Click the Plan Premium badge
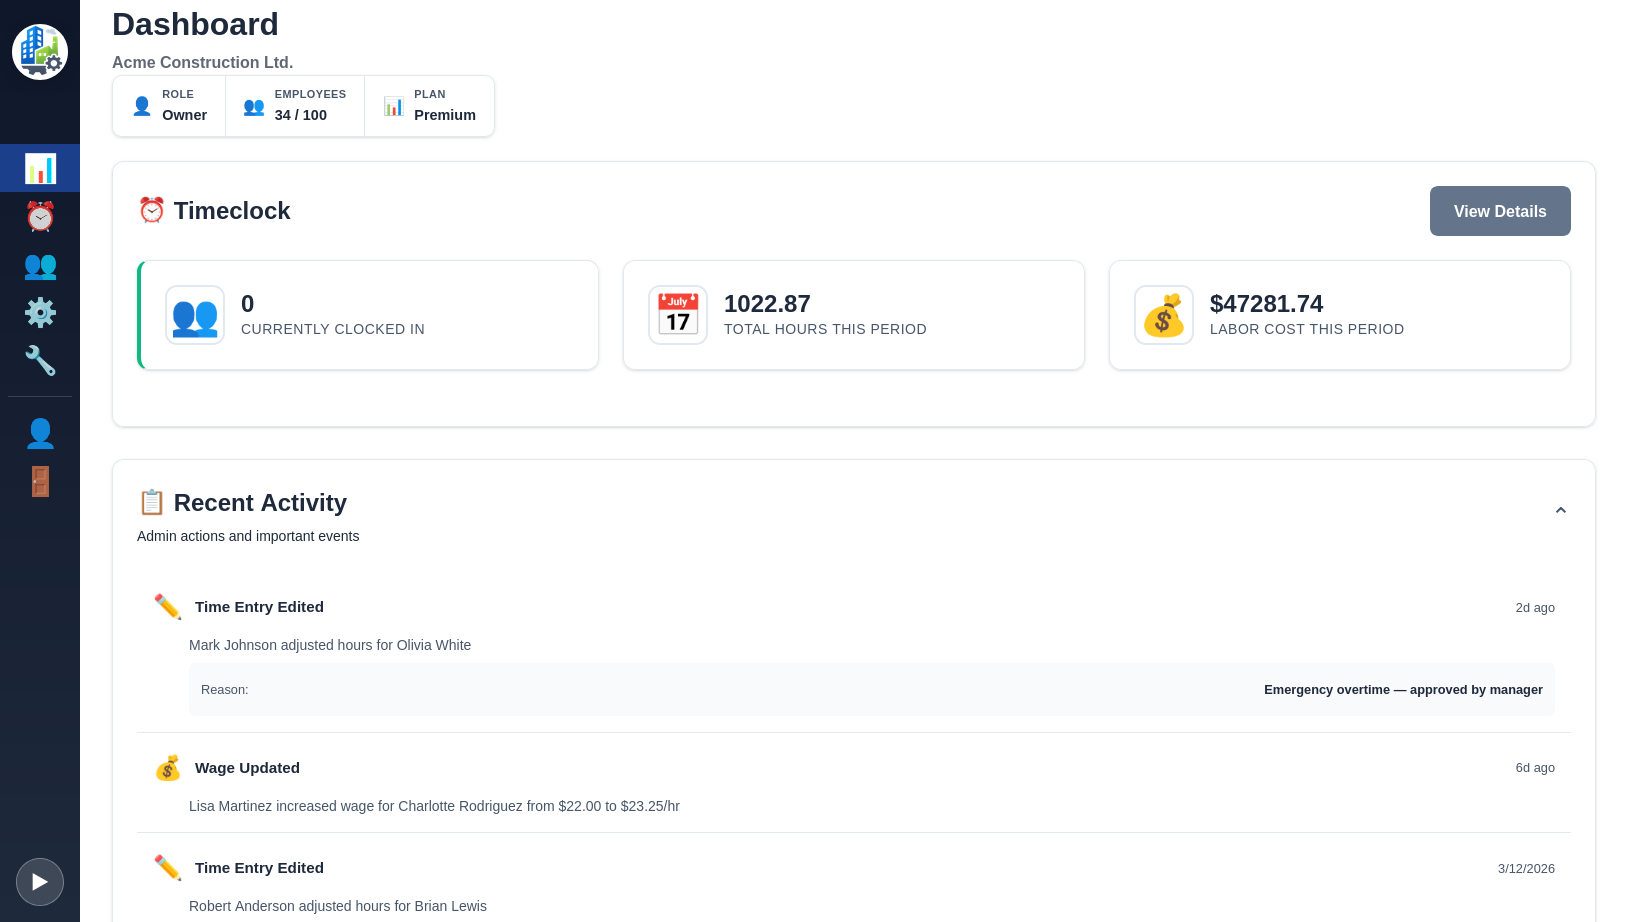 [x=429, y=105]
